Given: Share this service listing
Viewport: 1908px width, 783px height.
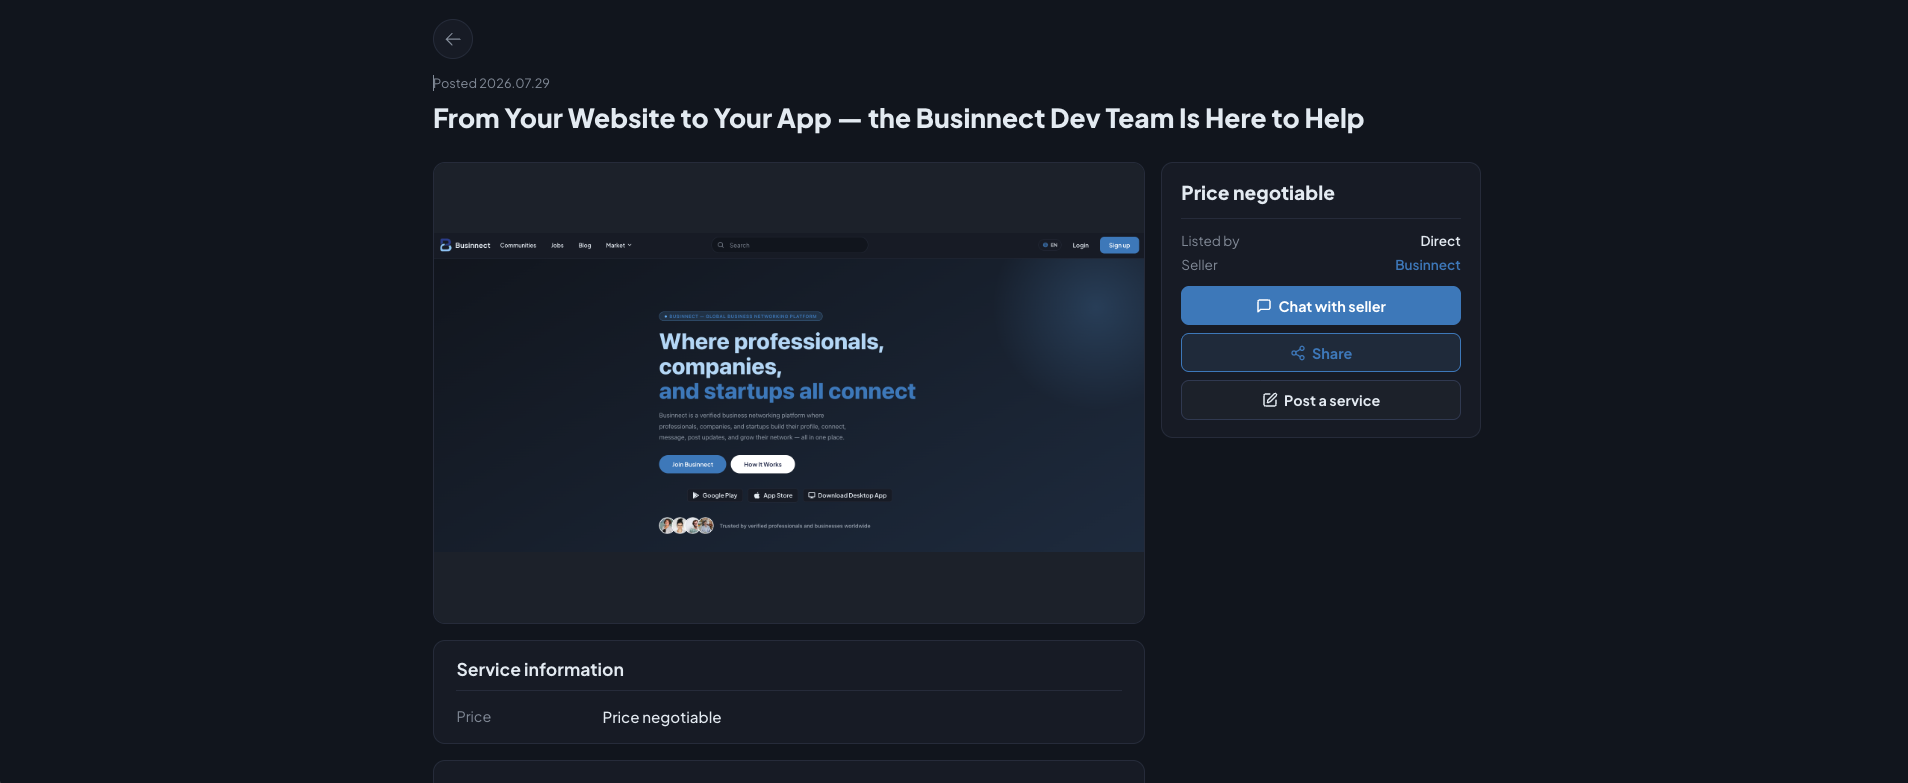Looking at the screenshot, I should point(1320,353).
